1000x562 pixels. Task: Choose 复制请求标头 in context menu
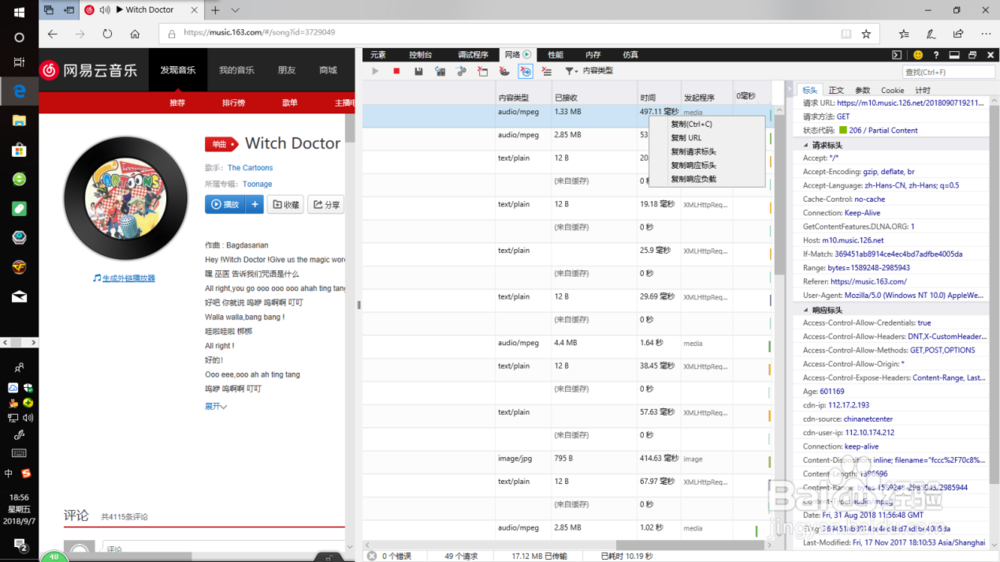[707, 152]
